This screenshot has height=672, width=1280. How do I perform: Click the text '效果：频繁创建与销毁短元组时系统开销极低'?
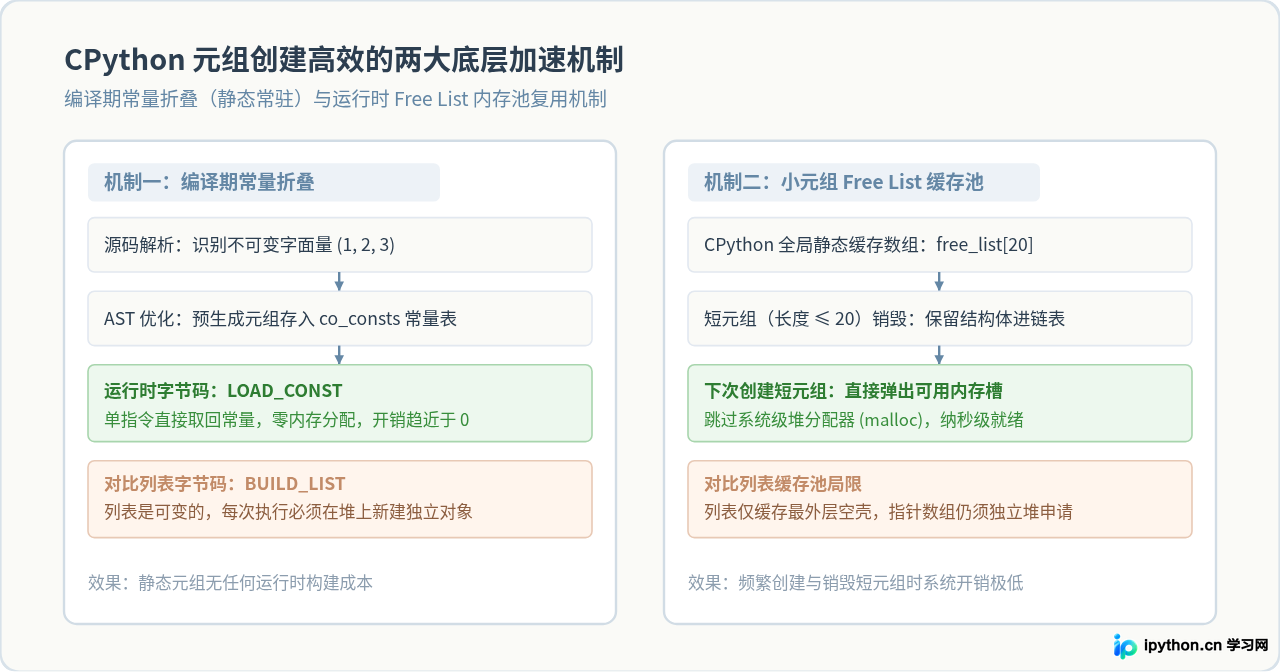pyautogui.click(x=855, y=582)
